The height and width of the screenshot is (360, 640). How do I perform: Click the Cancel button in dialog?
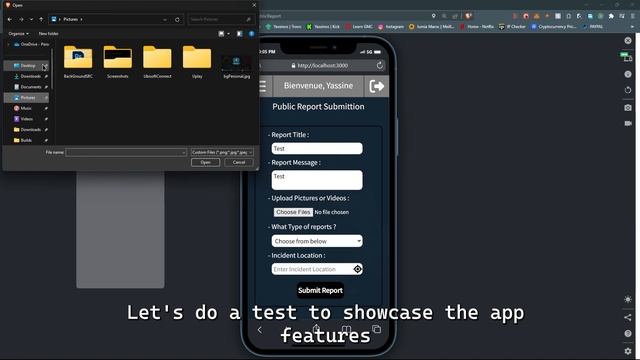pyautogui.click(x=239, y=162)
